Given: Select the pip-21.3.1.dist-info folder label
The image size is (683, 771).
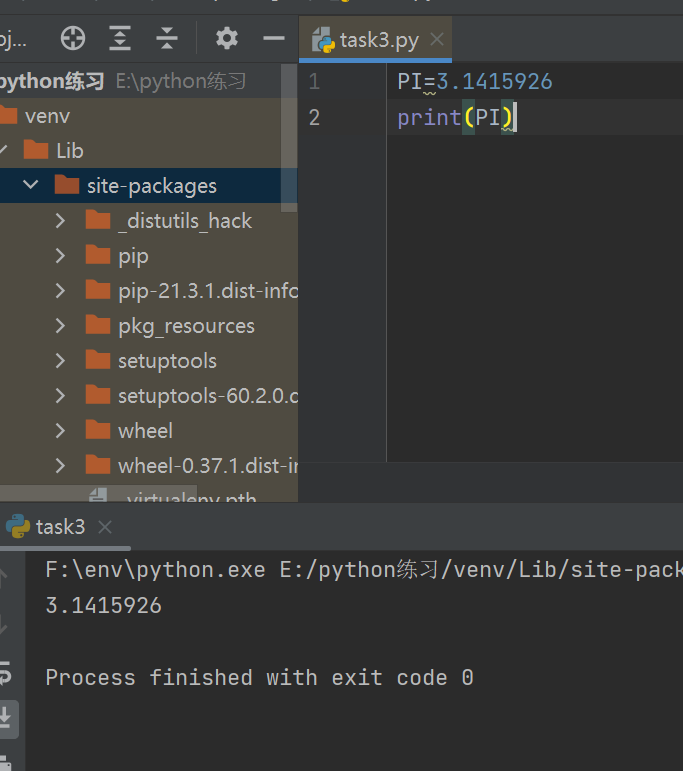Looking at the screenshot, I should tap(208, 291).
